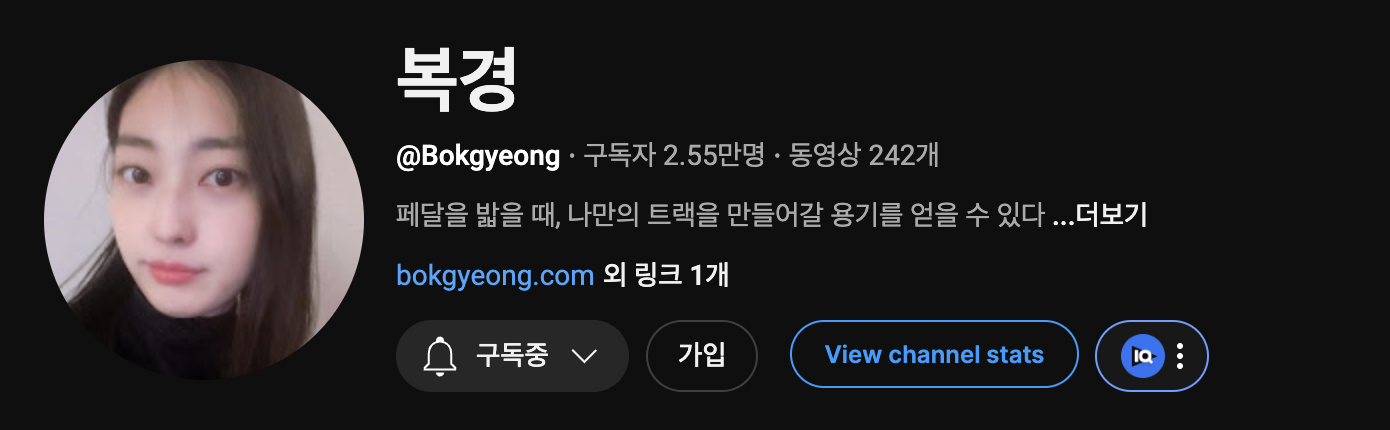Click the 2.55만명 number

click(x=714, y=156)
